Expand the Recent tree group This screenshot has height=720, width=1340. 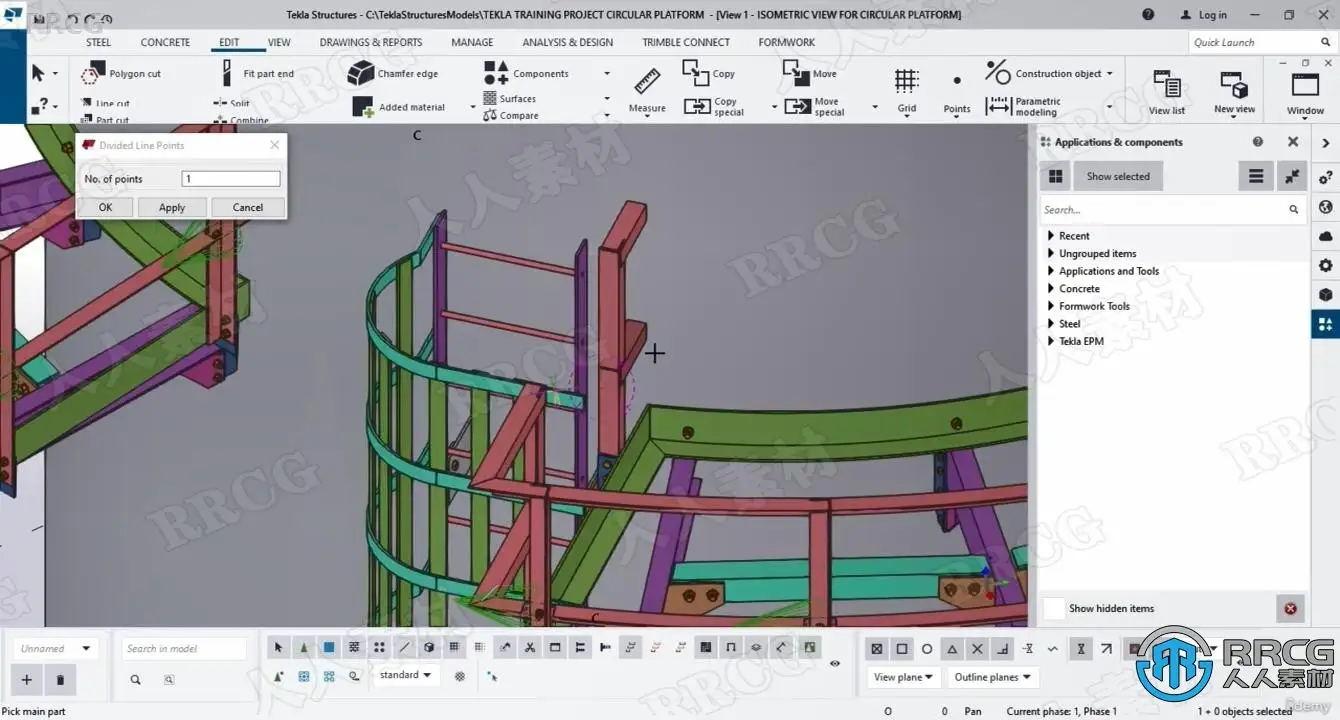tap(1051, 236)
